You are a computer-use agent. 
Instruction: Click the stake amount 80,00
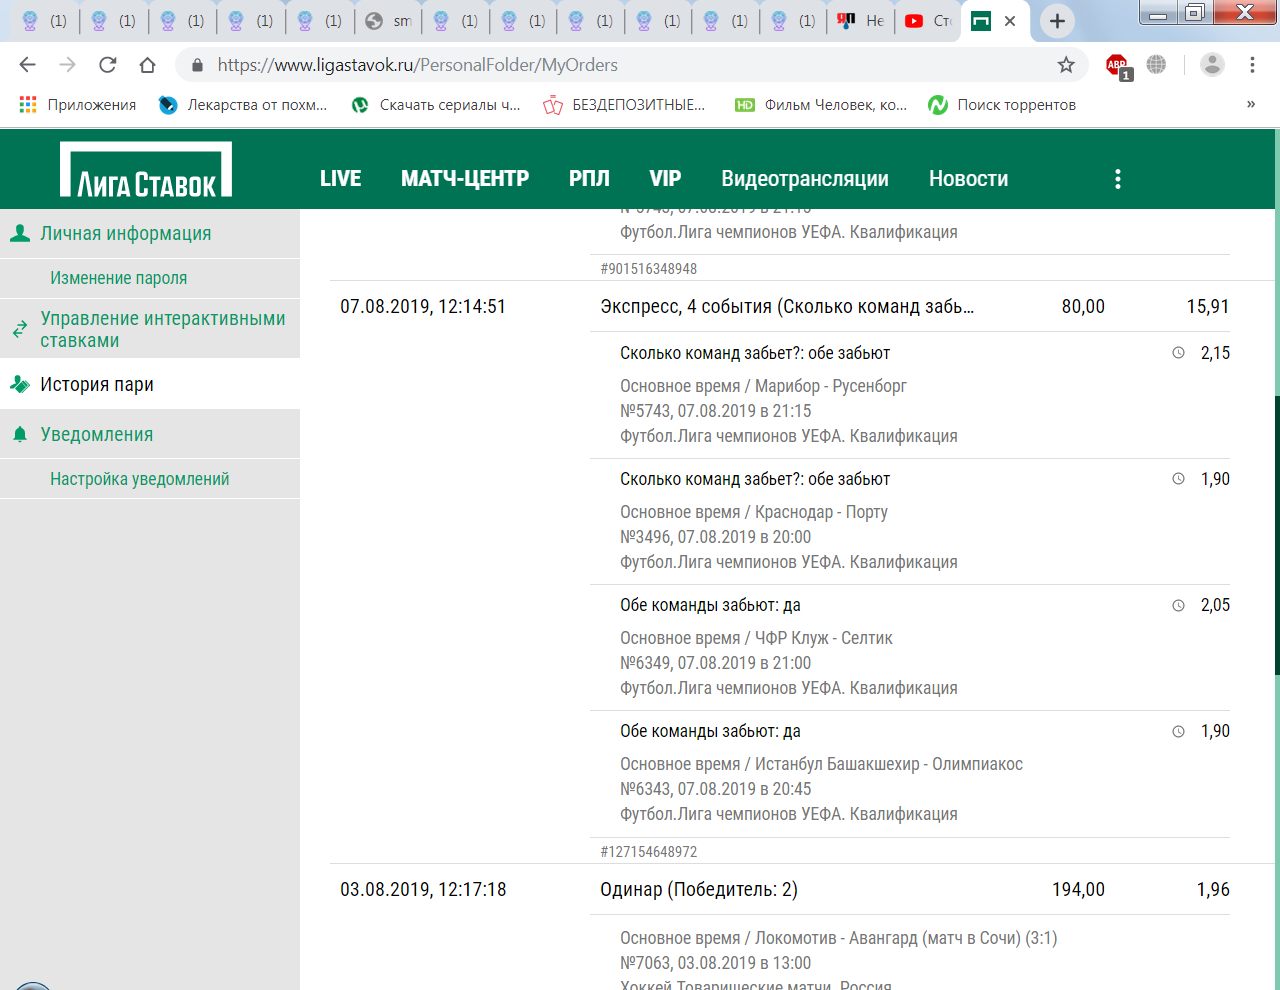(1083, 307)
